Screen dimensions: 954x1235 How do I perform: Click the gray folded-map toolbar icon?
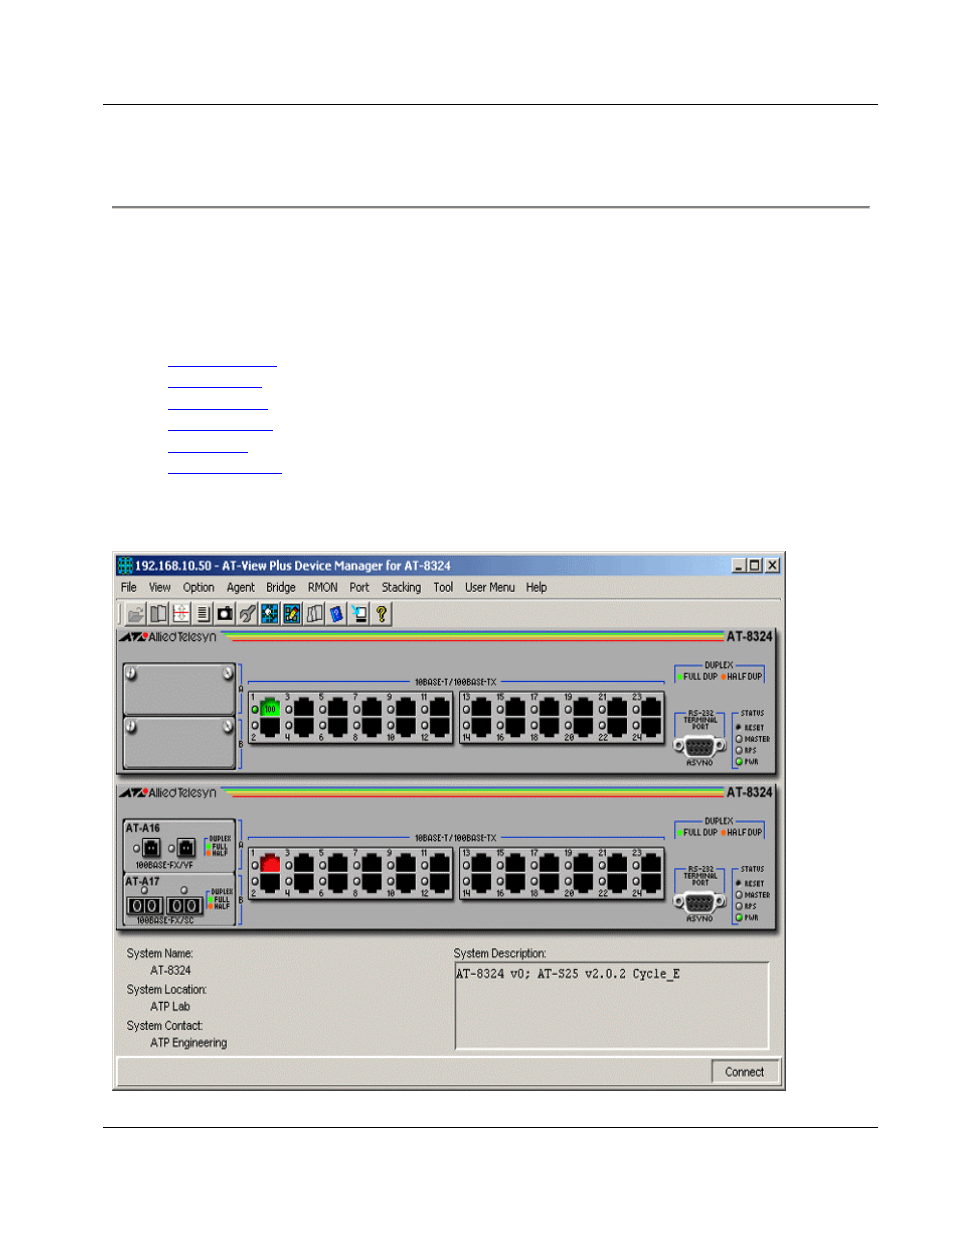314,614
